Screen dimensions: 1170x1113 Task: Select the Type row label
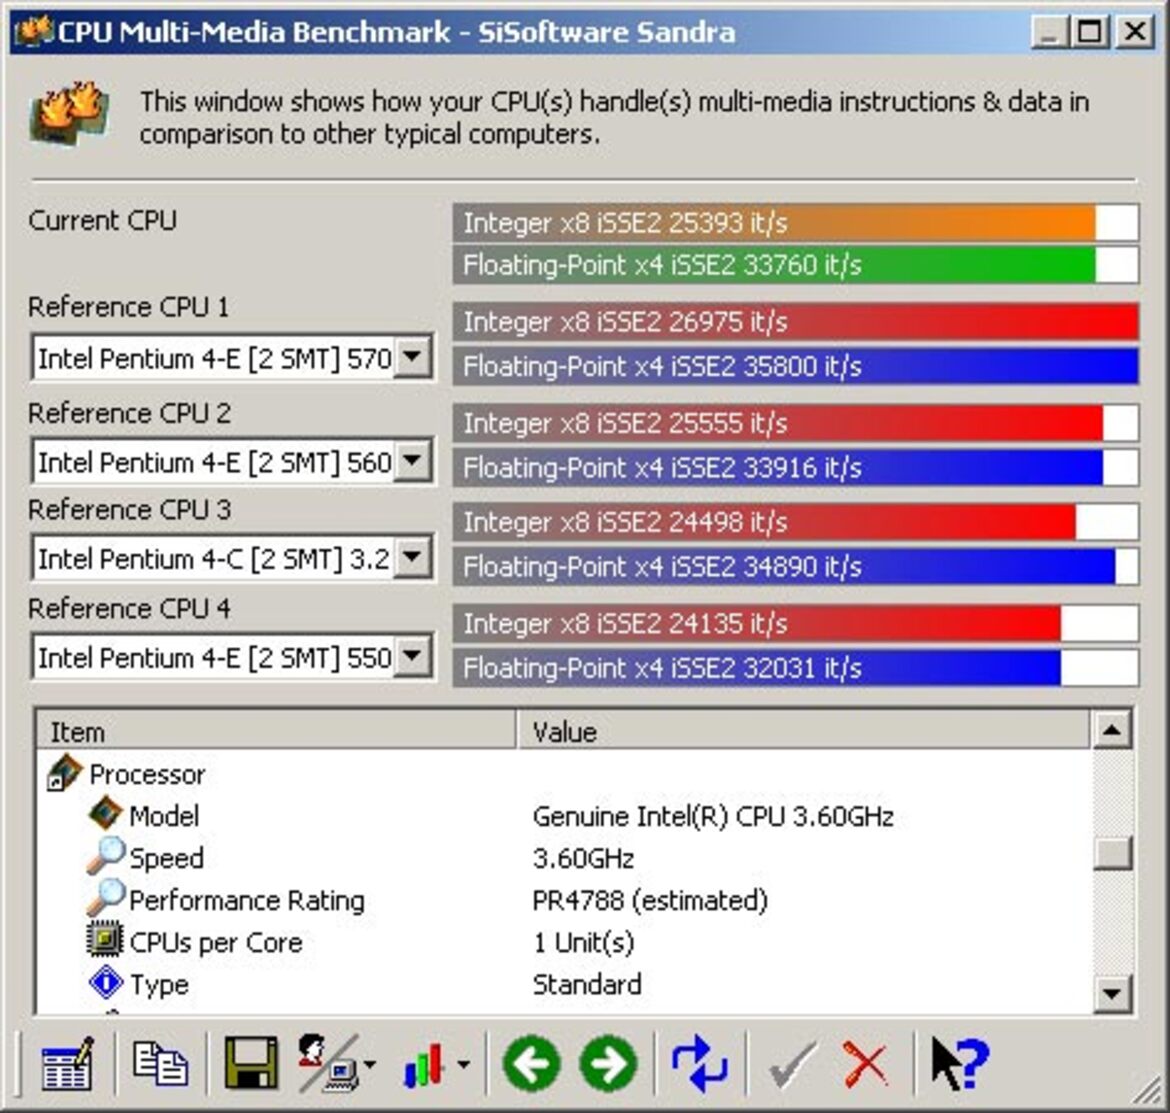coord(159,985)
